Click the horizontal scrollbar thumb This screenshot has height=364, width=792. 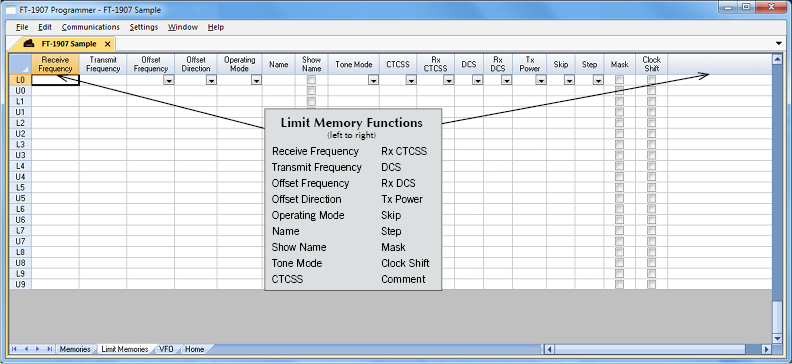tap(650, 349)
